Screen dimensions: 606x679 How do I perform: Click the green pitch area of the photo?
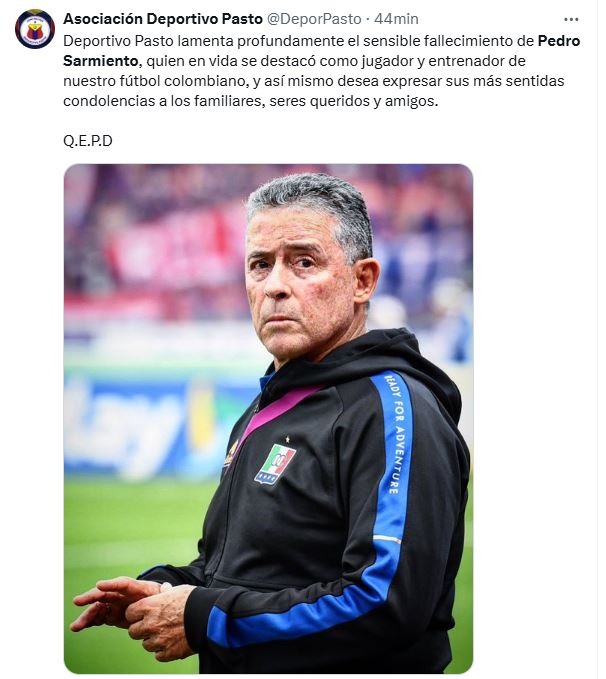pos(130,528)
